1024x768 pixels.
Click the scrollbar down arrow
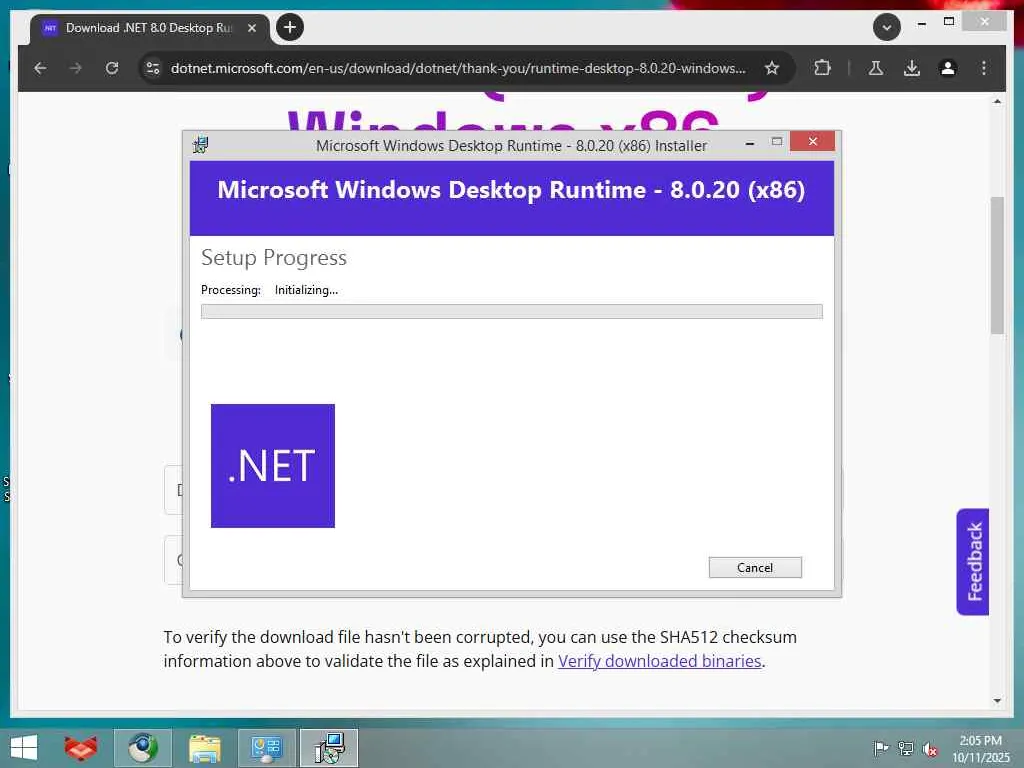click(x=997, y=701)
